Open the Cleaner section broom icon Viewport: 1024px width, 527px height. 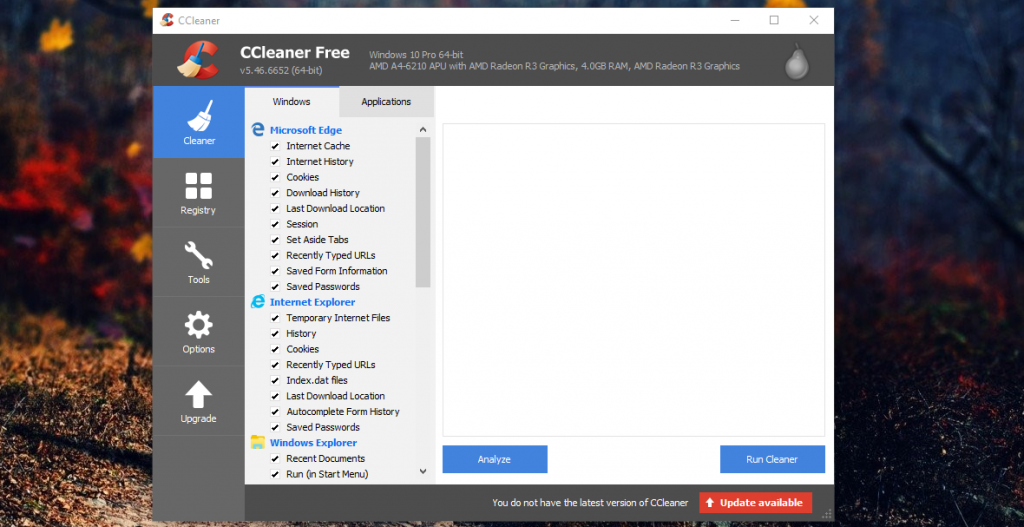coord(198,115)
